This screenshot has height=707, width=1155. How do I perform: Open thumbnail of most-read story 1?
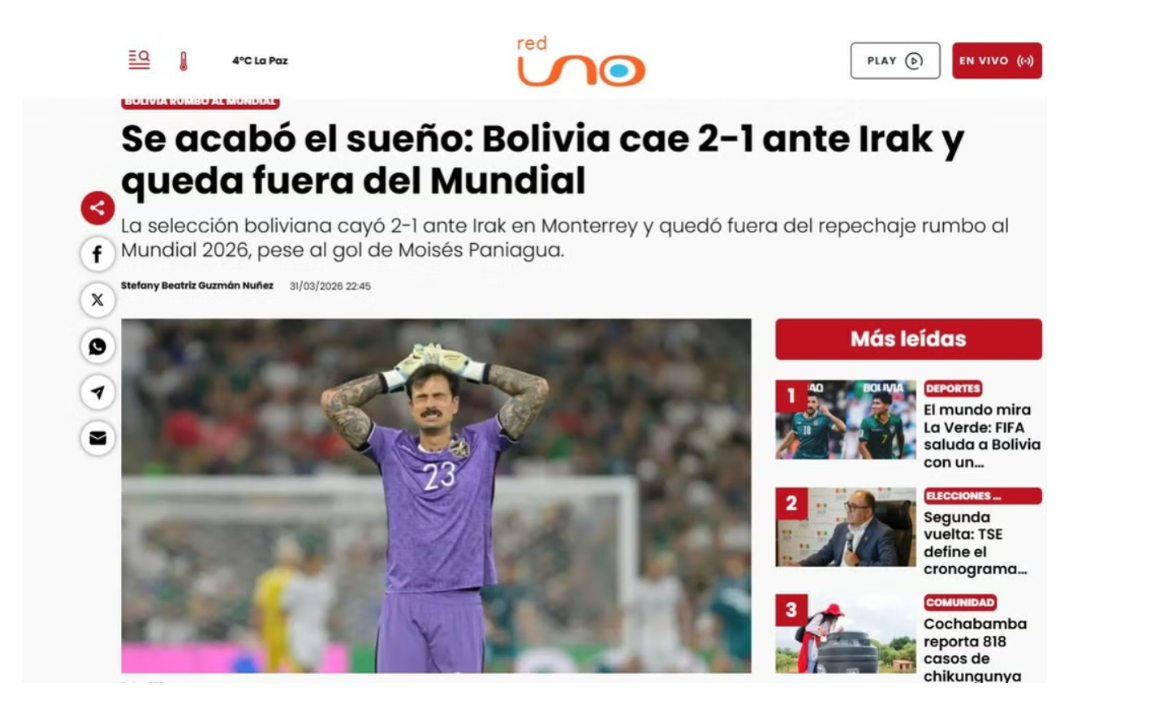[x=846, y=420]
